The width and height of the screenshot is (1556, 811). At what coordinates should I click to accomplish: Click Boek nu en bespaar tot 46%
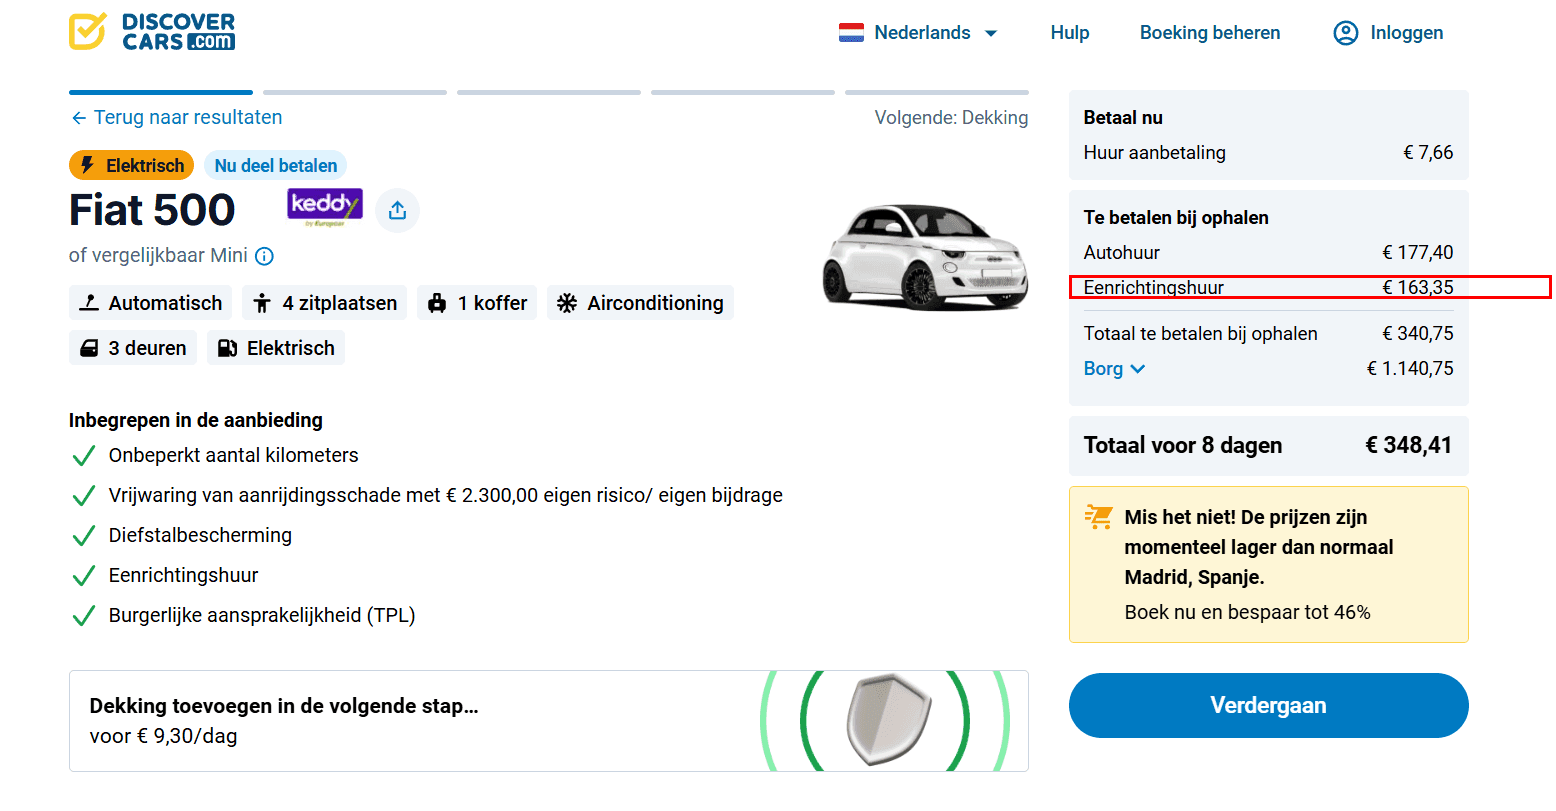point(1247,612)
